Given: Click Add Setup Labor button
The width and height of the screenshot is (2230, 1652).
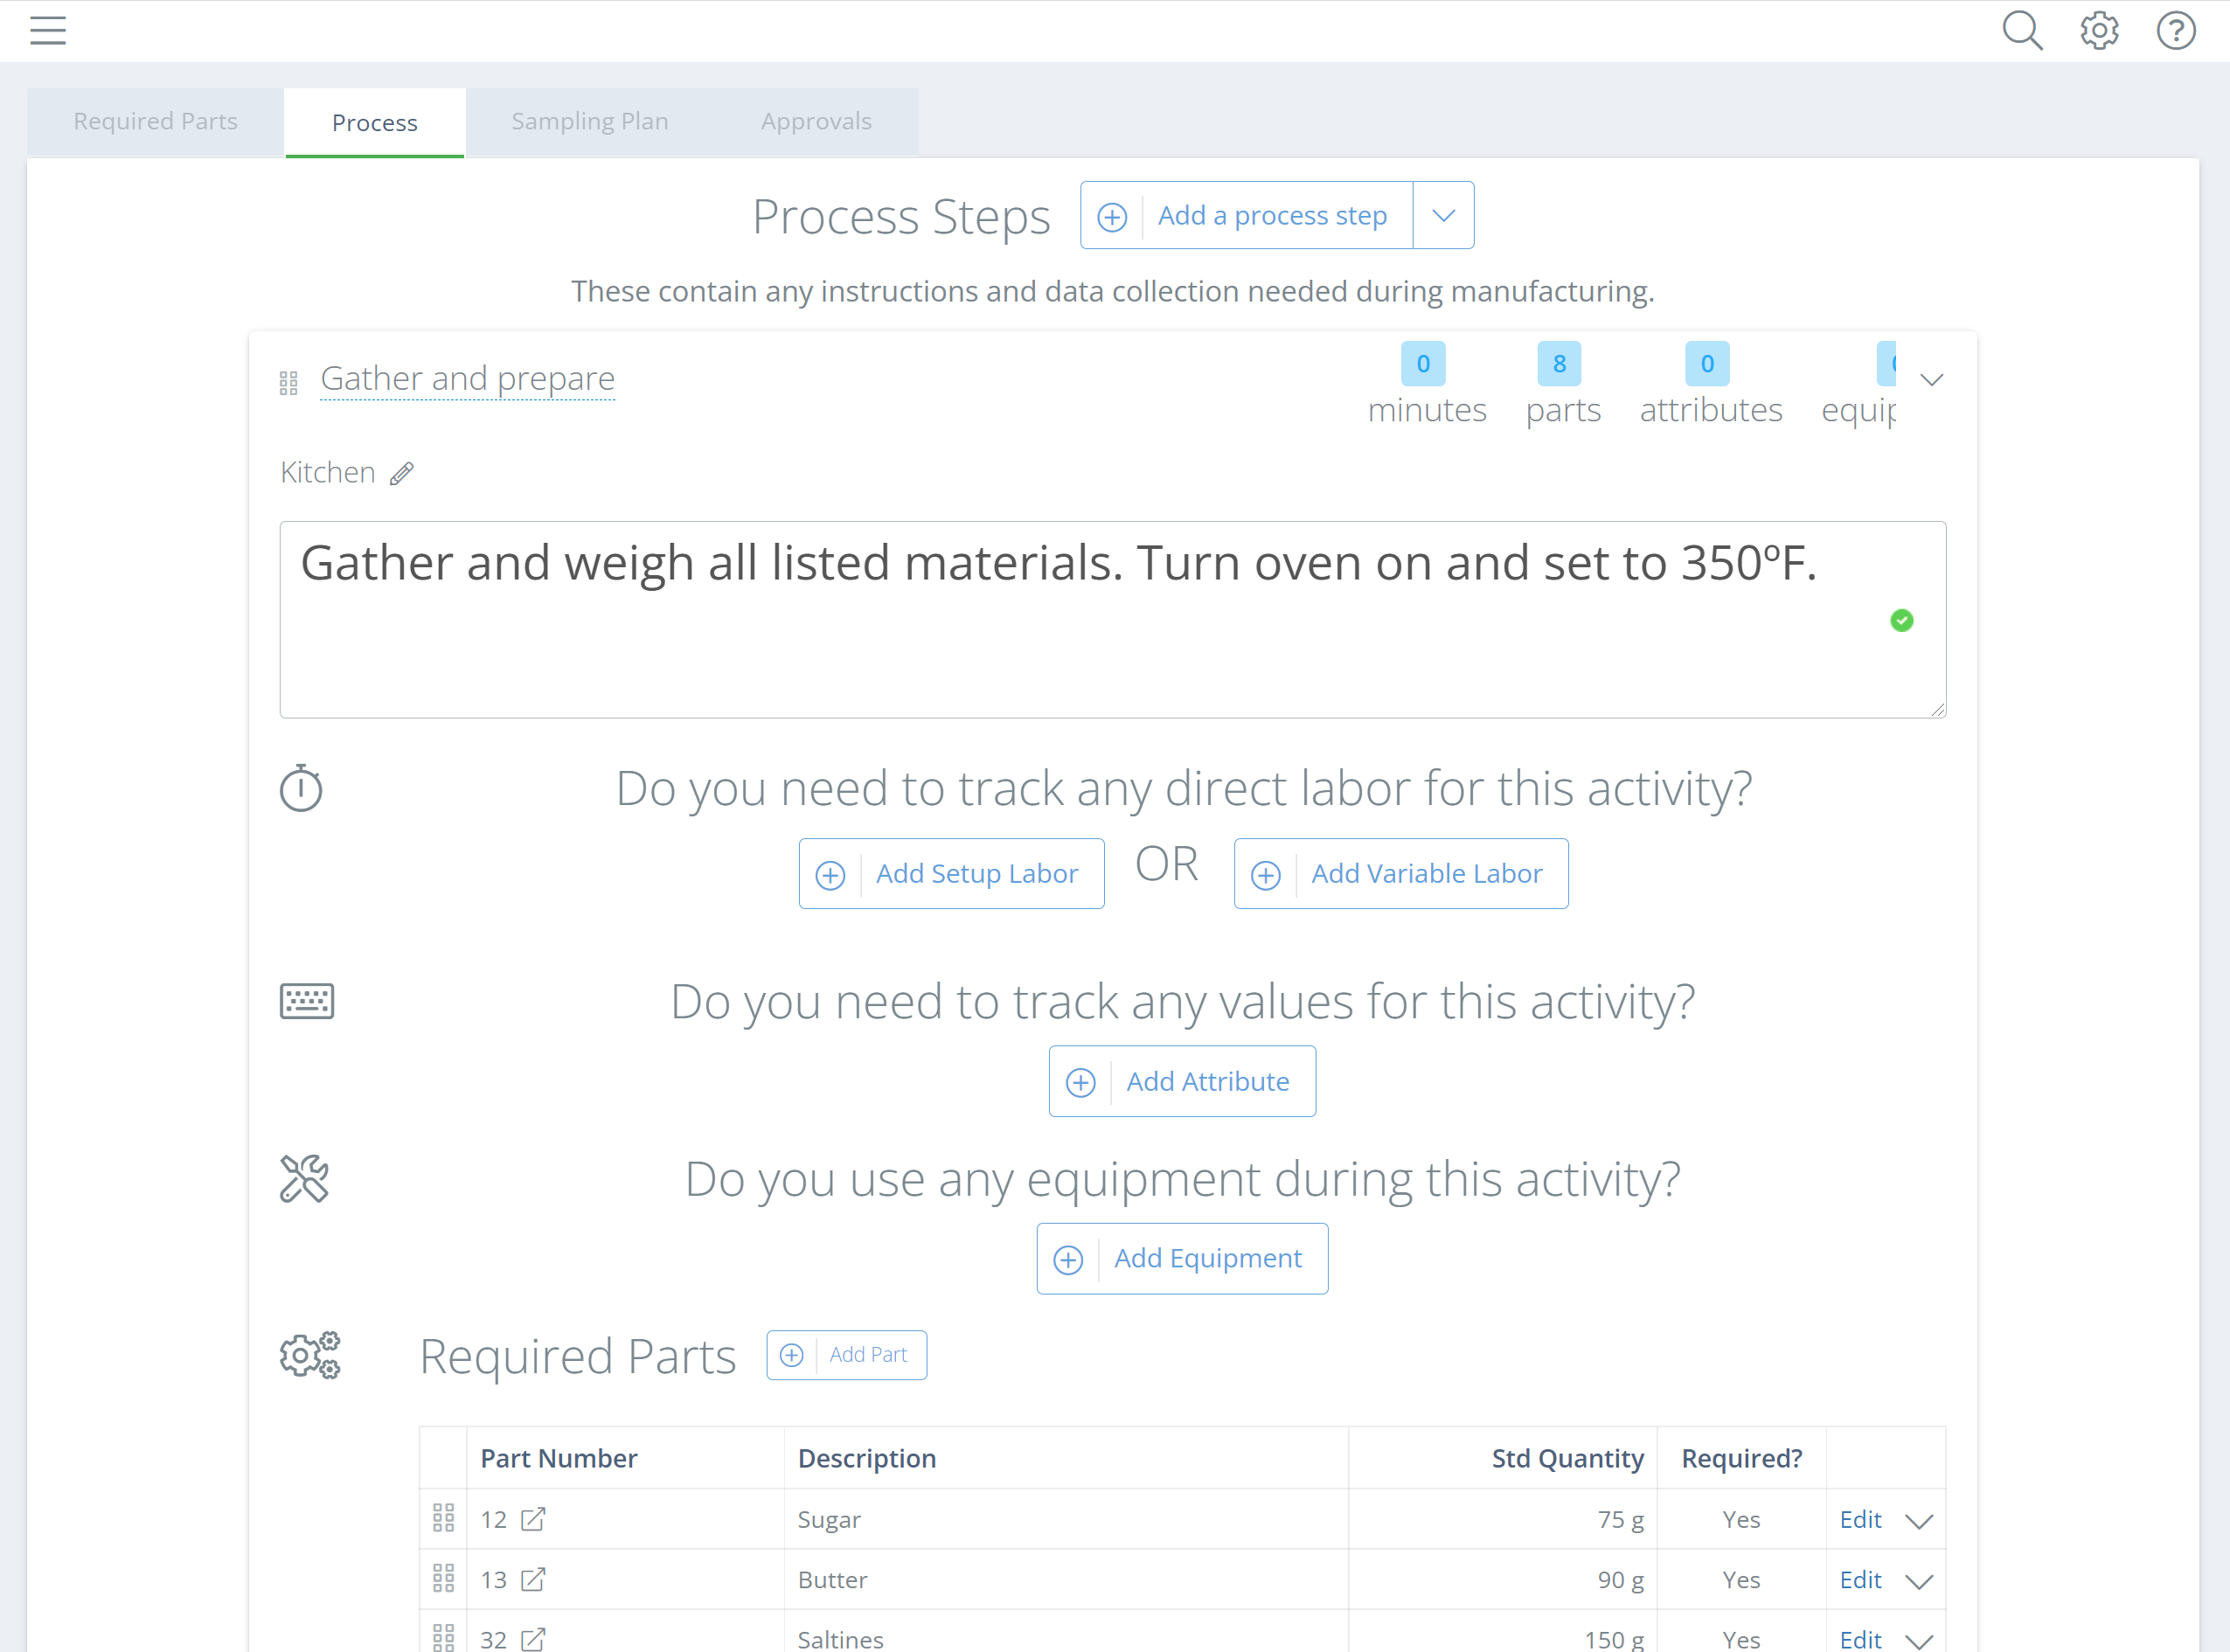Looking at the screenshot, I should [951, 874].
